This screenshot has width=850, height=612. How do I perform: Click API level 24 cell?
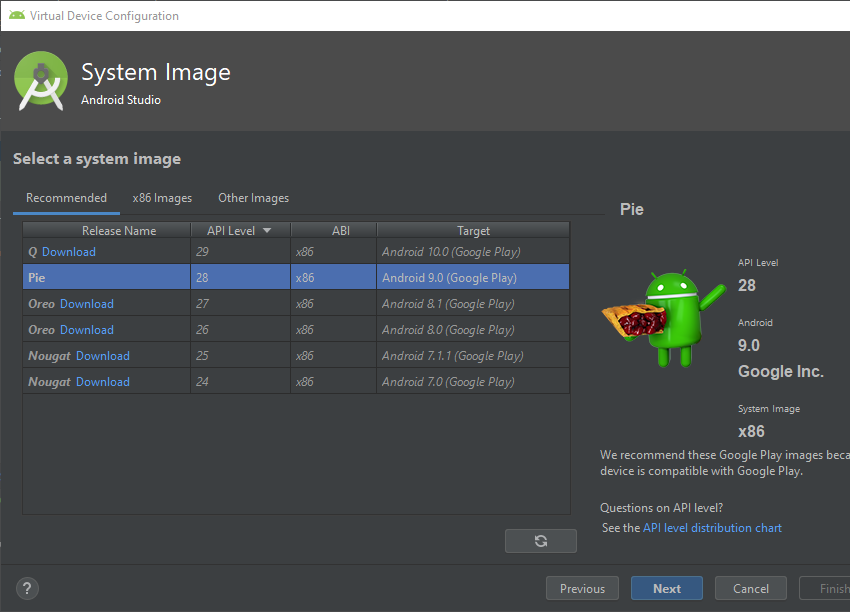[241, 382]
